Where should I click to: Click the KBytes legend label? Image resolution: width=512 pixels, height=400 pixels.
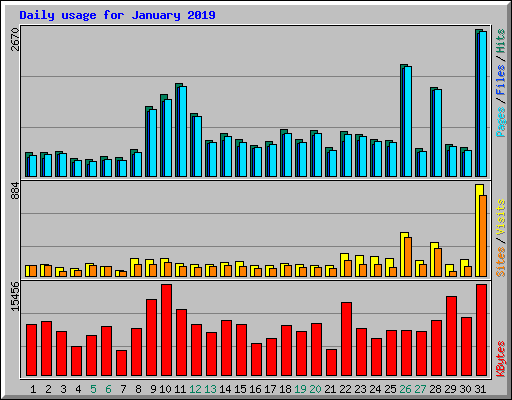[501, 359]
